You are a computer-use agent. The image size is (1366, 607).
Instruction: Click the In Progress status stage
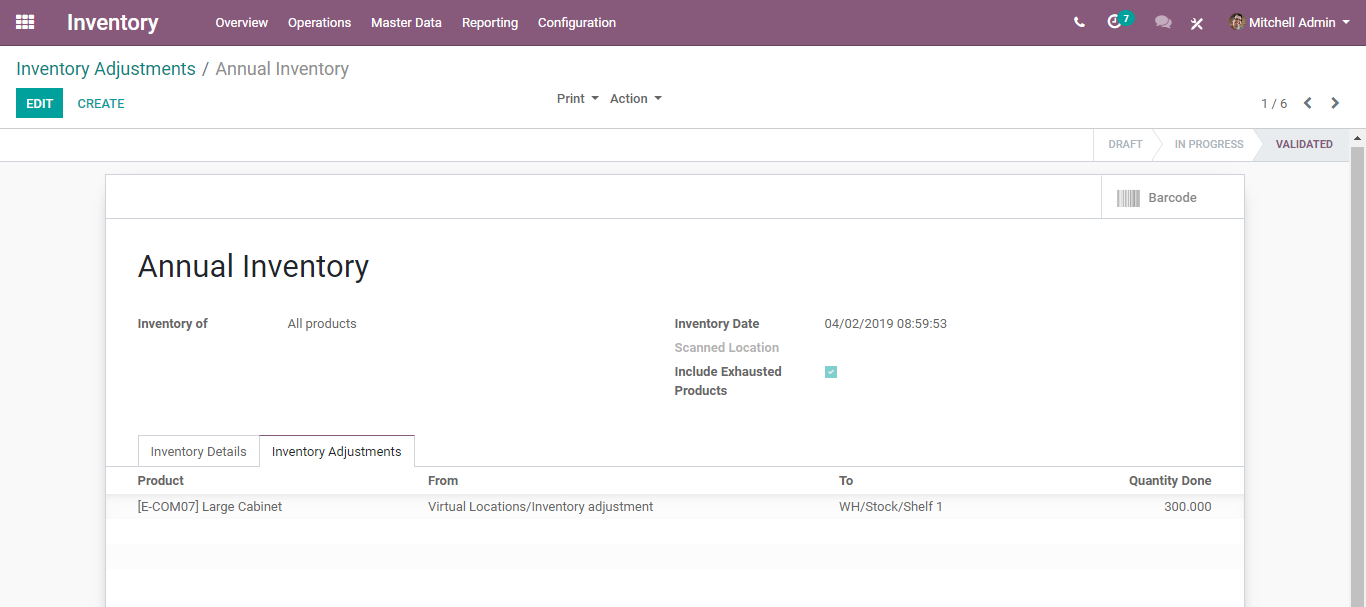(x=1209, y=144)
